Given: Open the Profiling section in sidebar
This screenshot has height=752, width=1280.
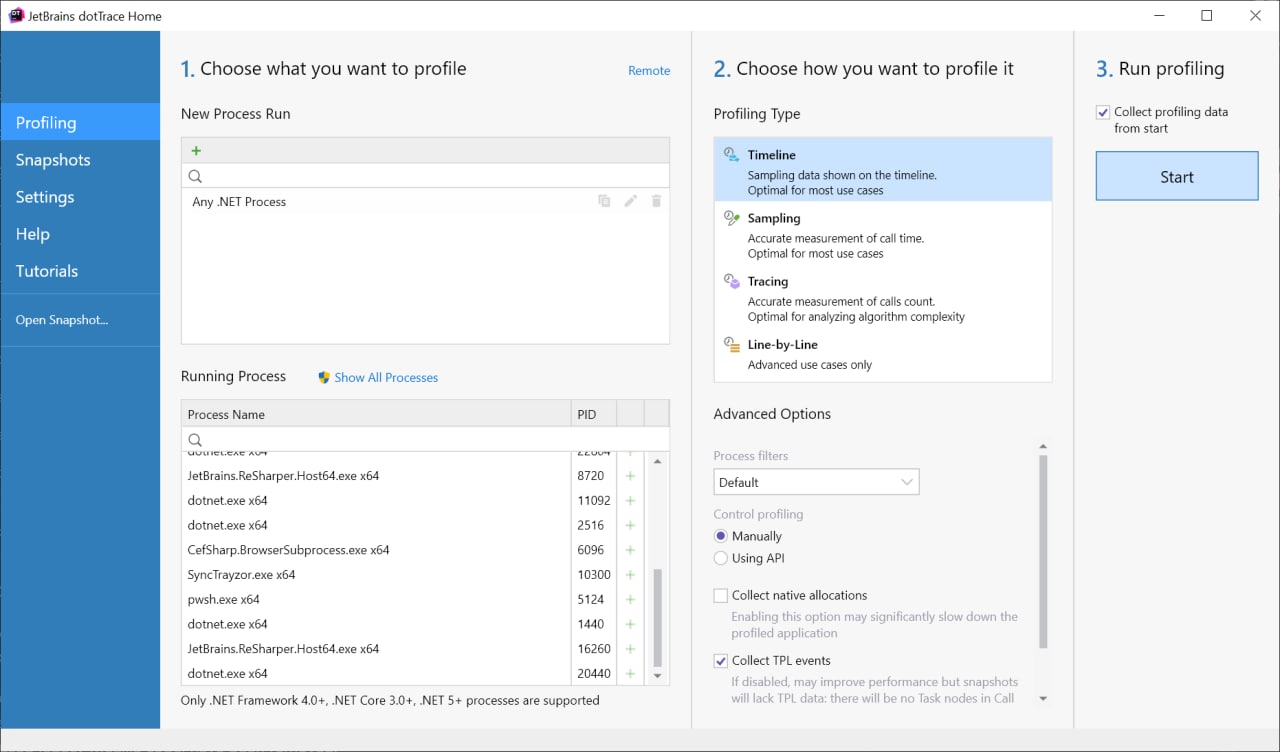Looking at the screenshot, I should click(80, 122).
